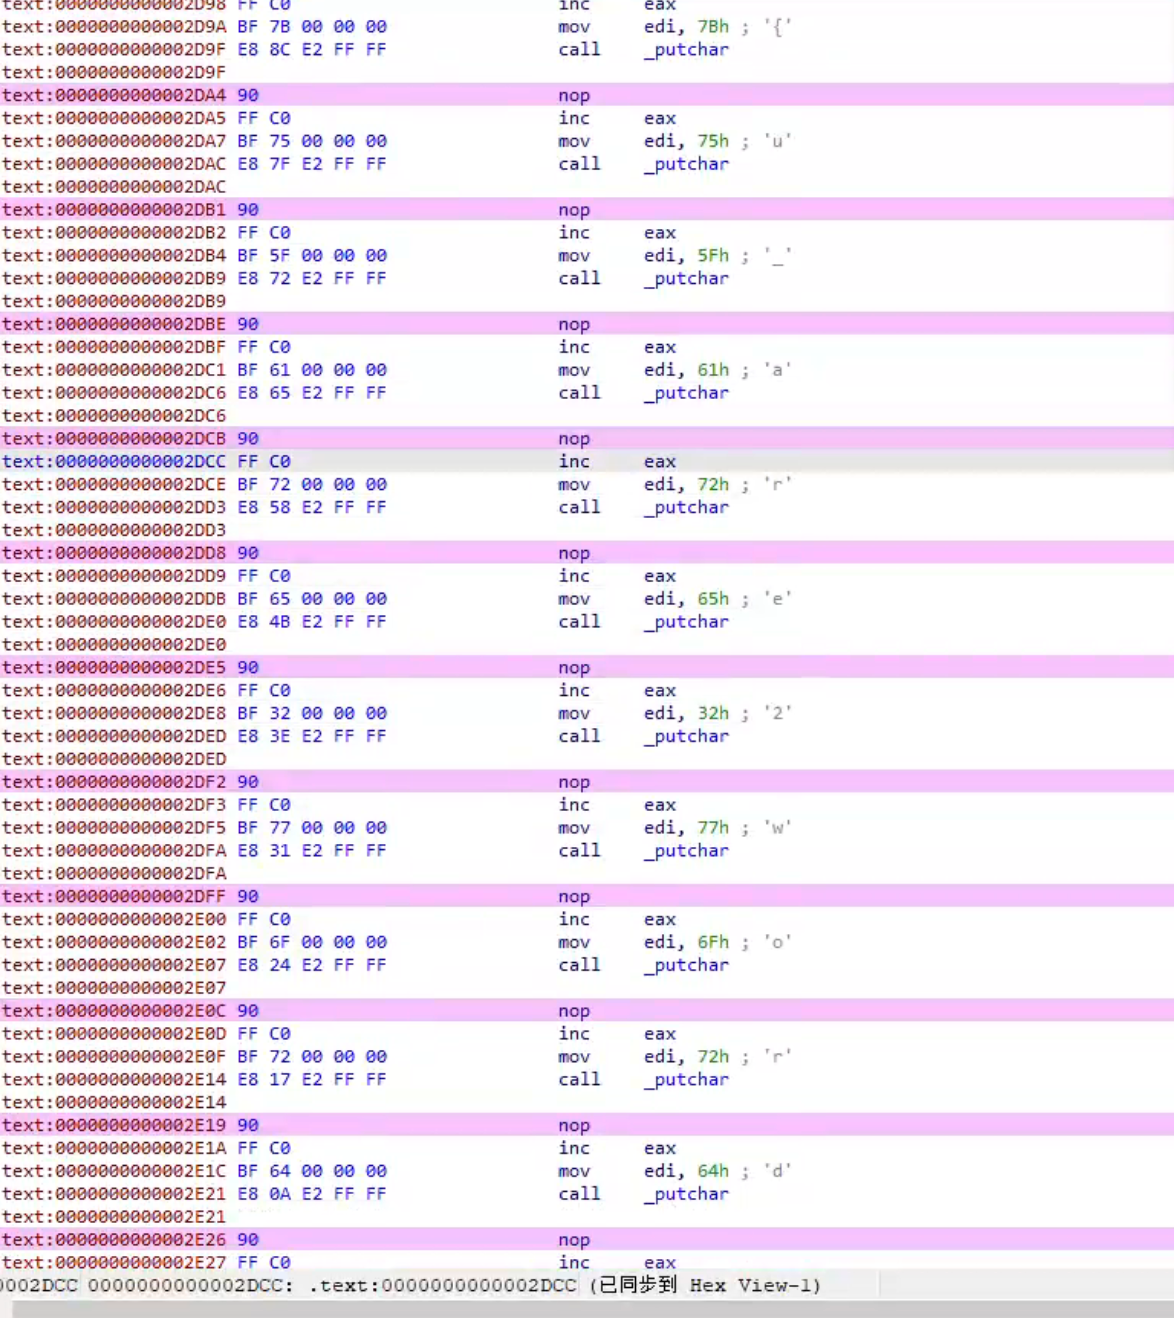This screenshot has height=1318, width=1174.
Task: Click the nop instruction at 2DD8
Action: coord(574,553)
